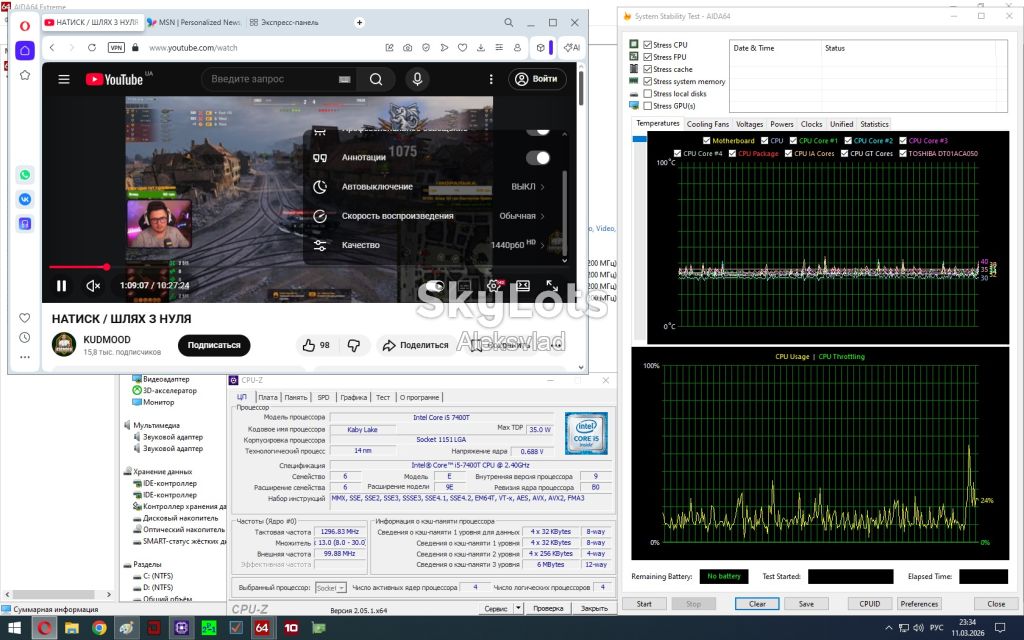Open the Скорость воспроизведения speed submenu
This screenshot has height=640, width=1024.
[432, 216]
